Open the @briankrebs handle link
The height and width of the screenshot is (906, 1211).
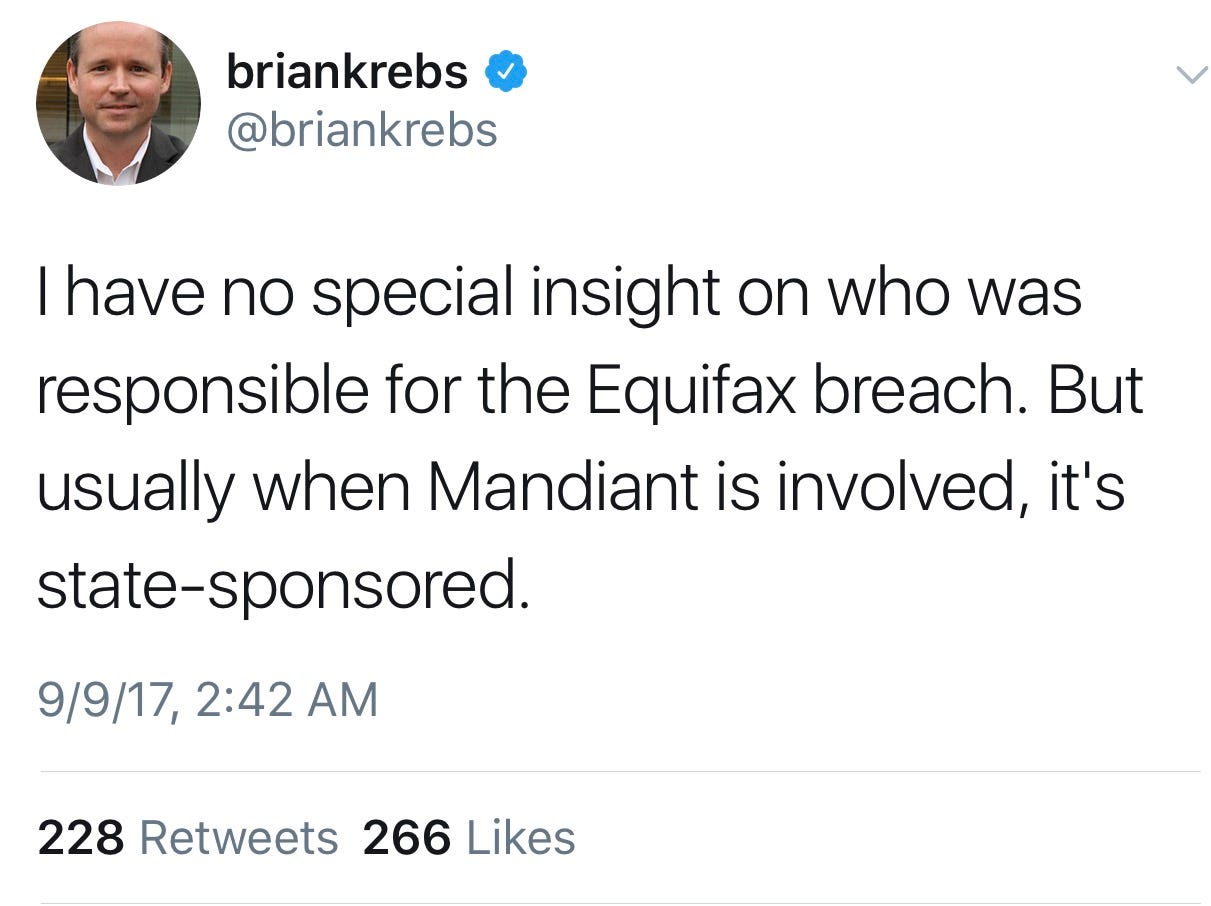pyautogui.click(x=362, y=130)
